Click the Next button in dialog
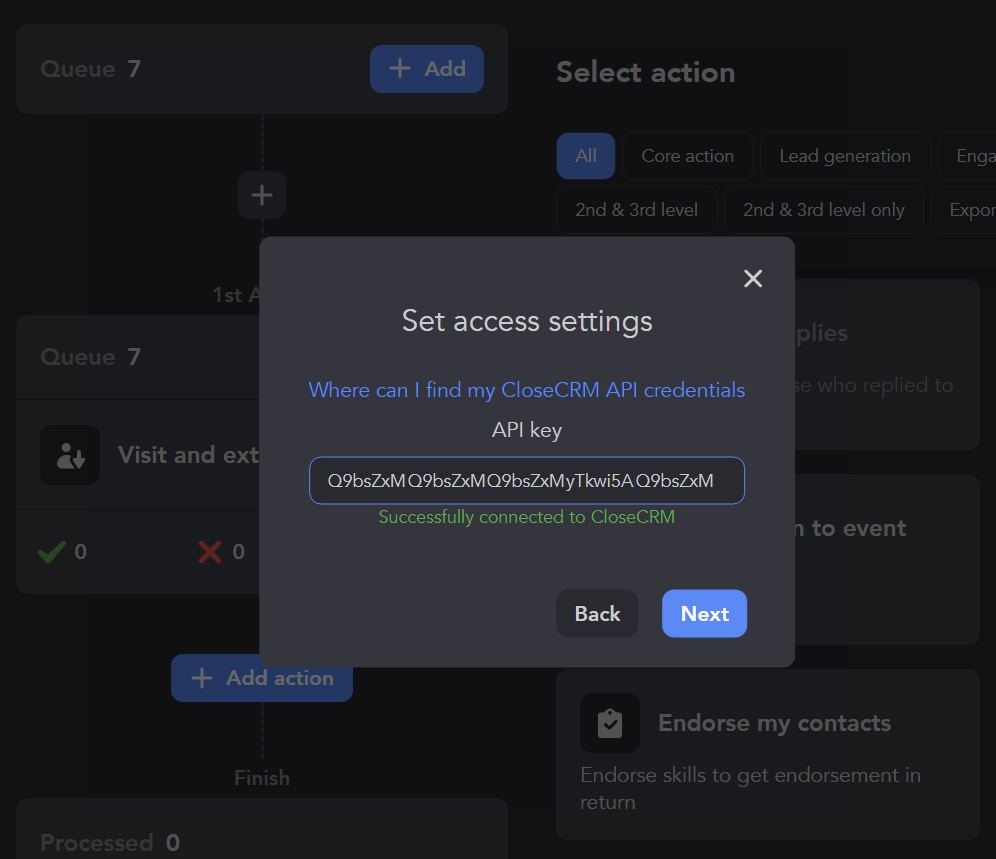Screen dimensions: 996x859 point(704,614)
